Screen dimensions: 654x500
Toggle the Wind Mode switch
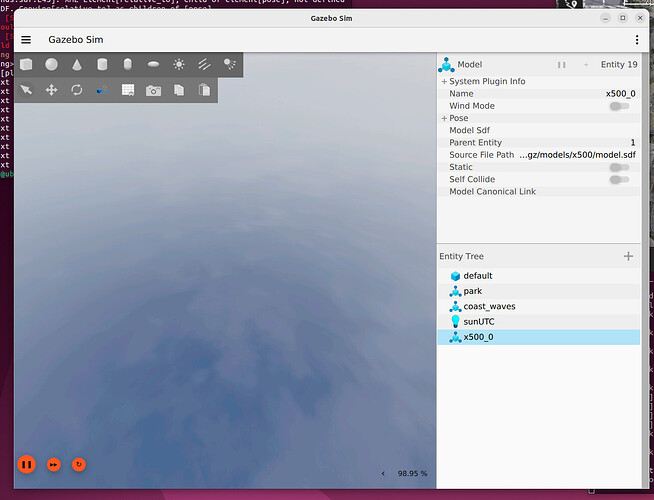[x=619, y=106]
